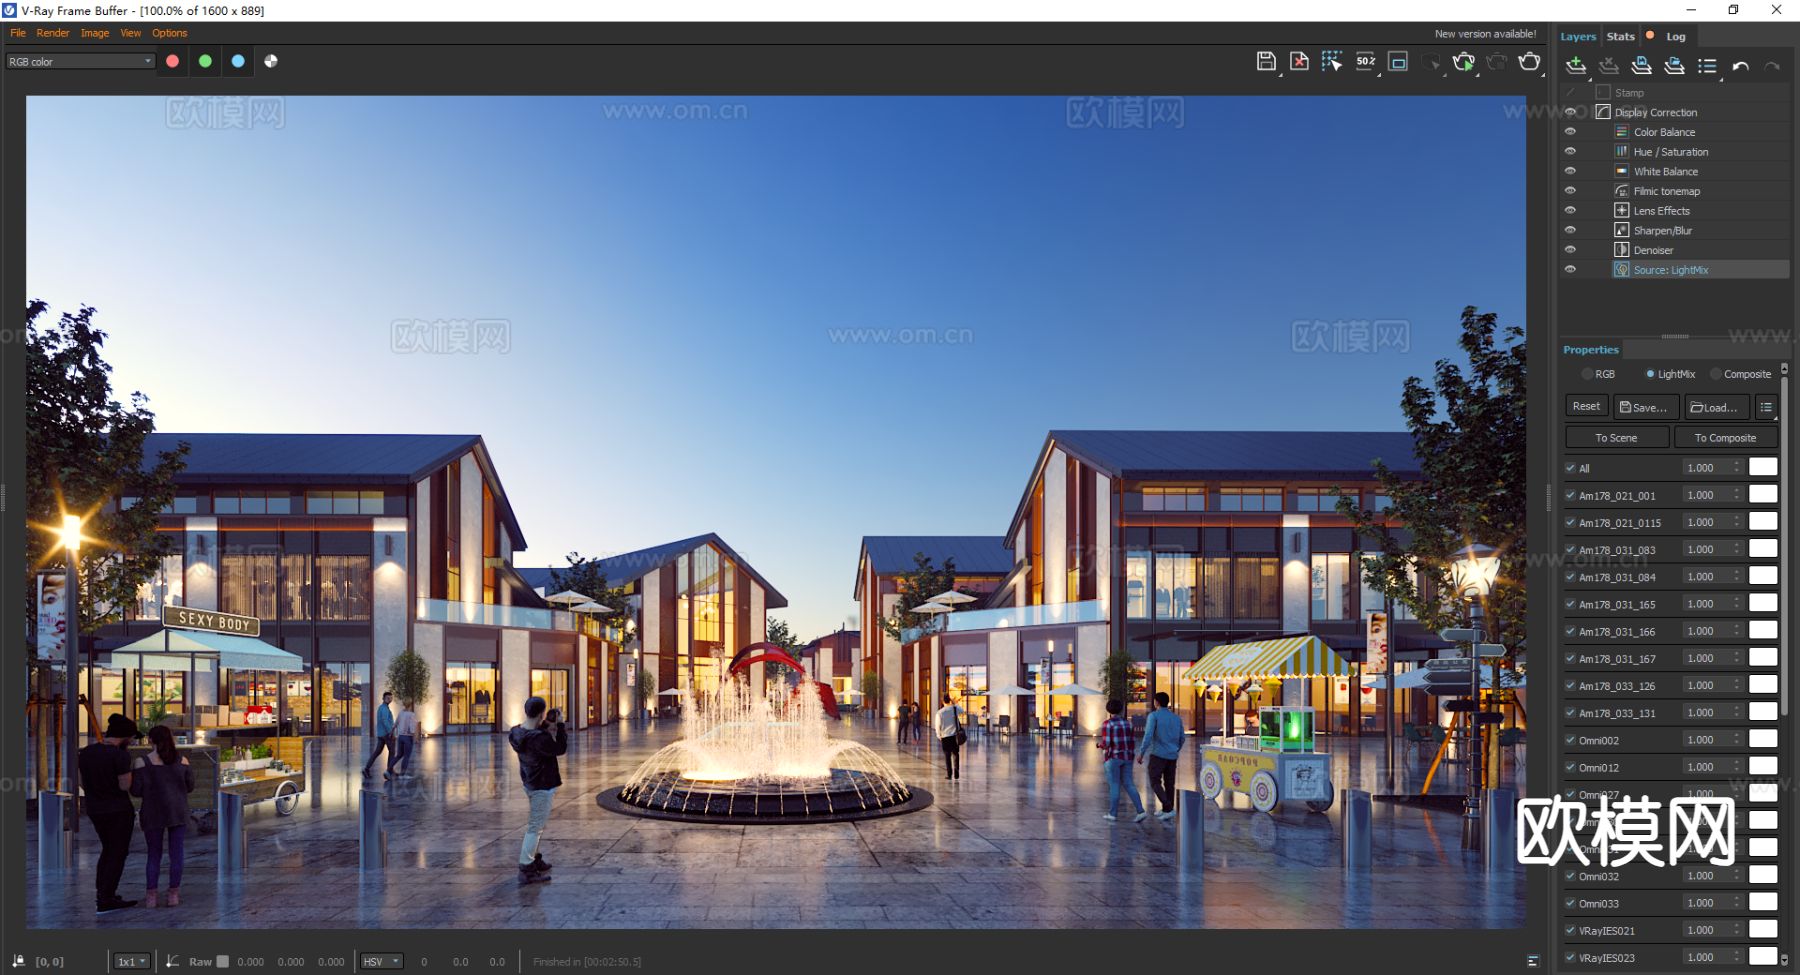Click the New version available! notice
The height and width of the screenshot is (975, 1800).
[1485, 34]
